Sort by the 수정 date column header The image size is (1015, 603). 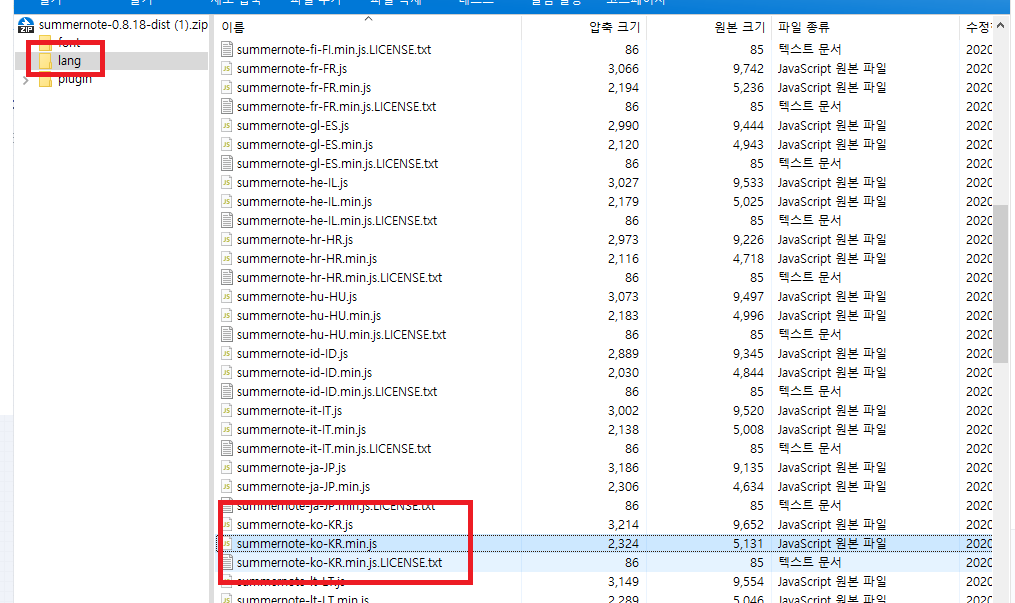(978, 27)
